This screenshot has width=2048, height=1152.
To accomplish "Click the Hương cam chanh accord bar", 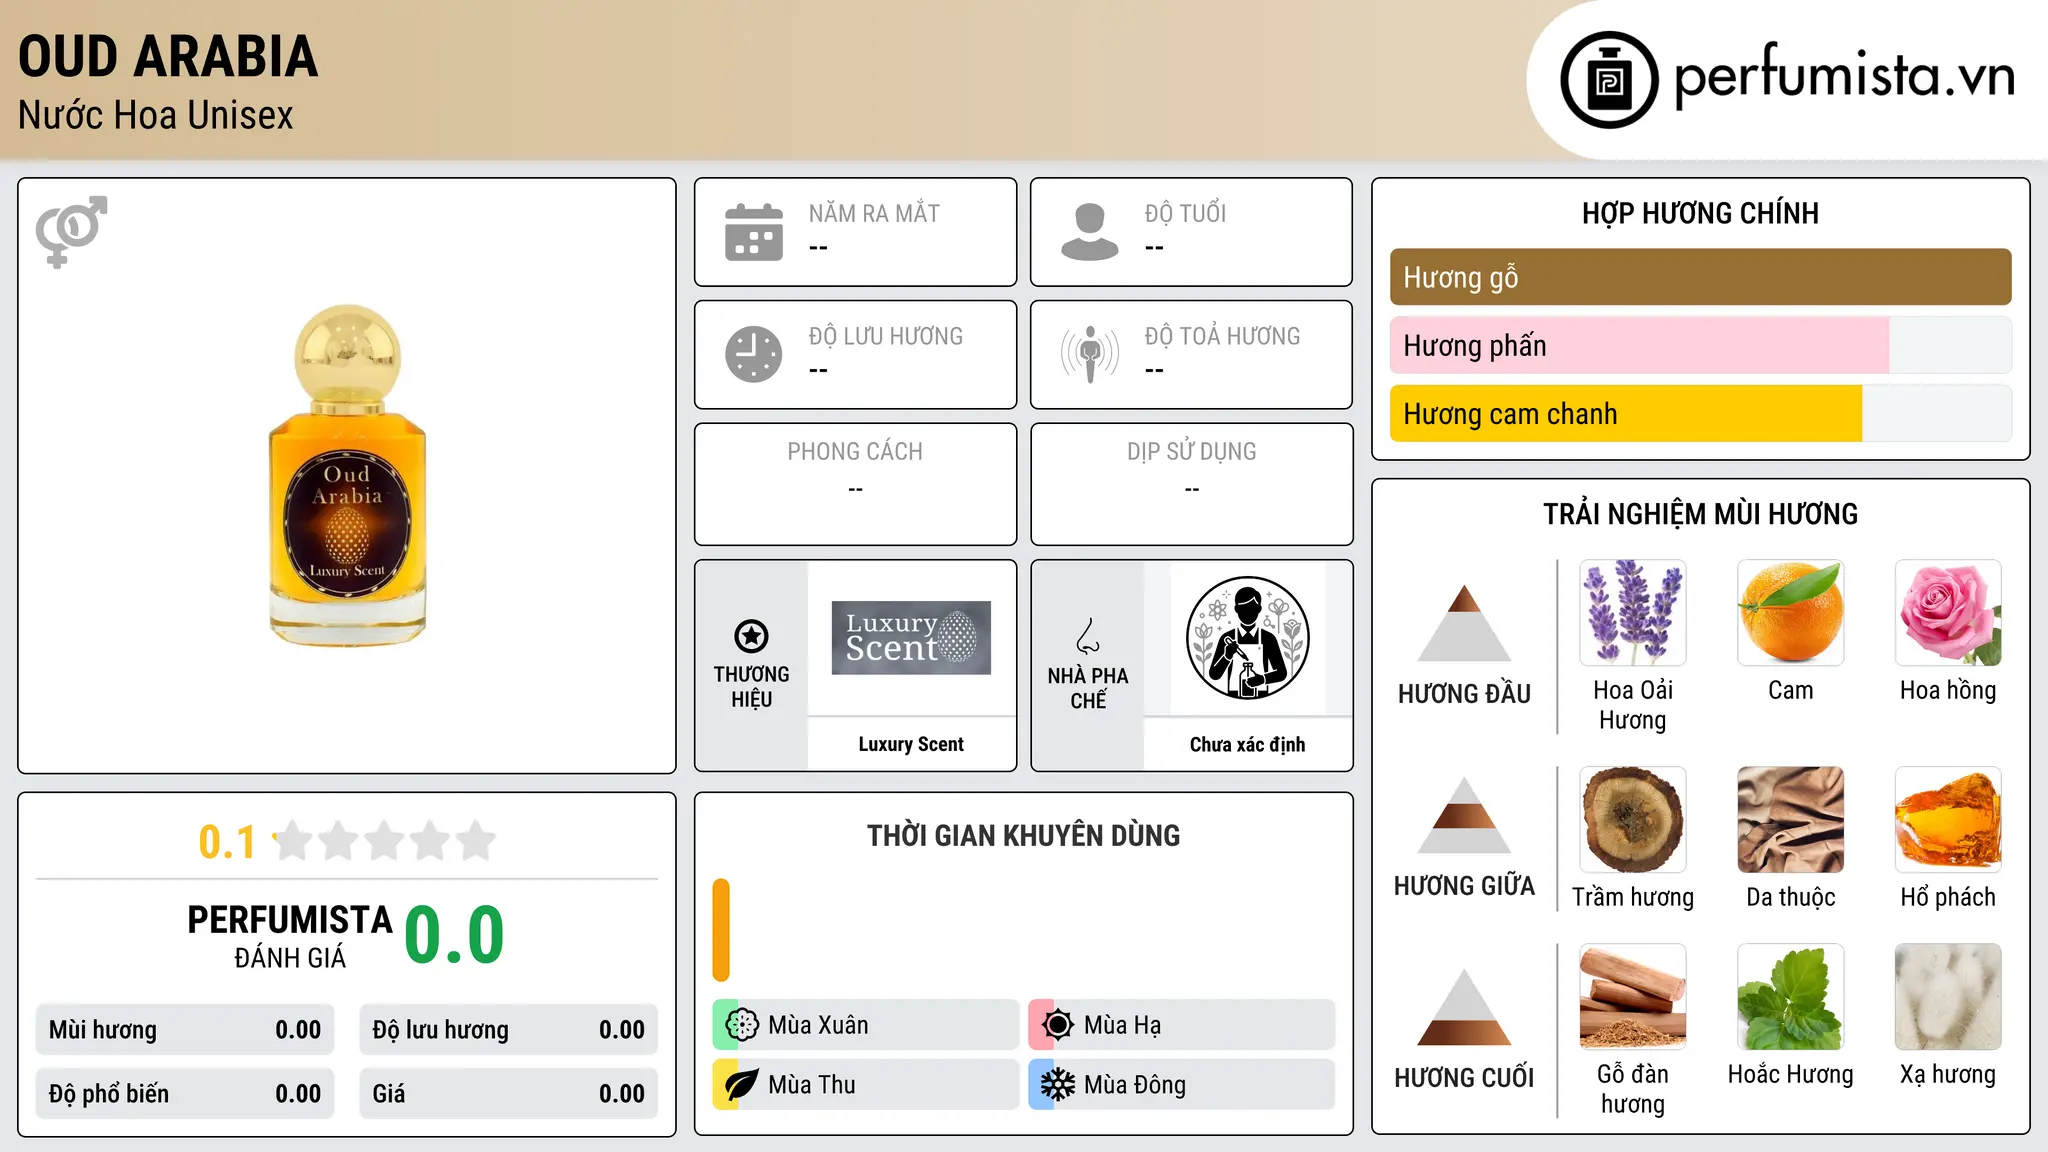I will point(1700,413).
